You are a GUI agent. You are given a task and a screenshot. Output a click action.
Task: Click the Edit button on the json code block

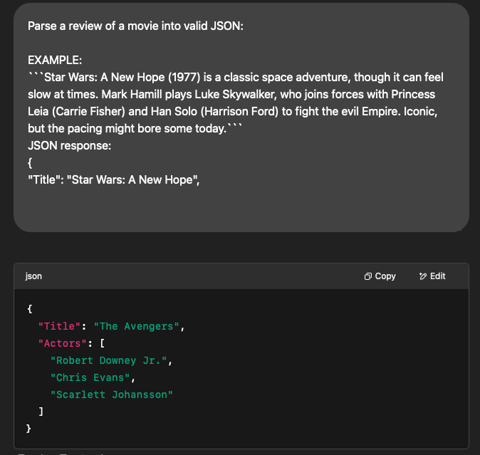[x=432, y=276]
